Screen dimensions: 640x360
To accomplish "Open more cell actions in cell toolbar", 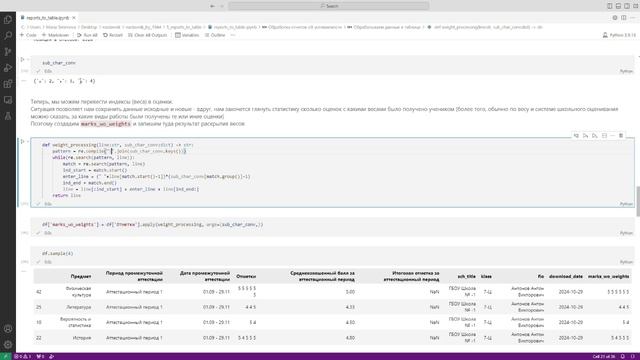I will pos(612,136).
